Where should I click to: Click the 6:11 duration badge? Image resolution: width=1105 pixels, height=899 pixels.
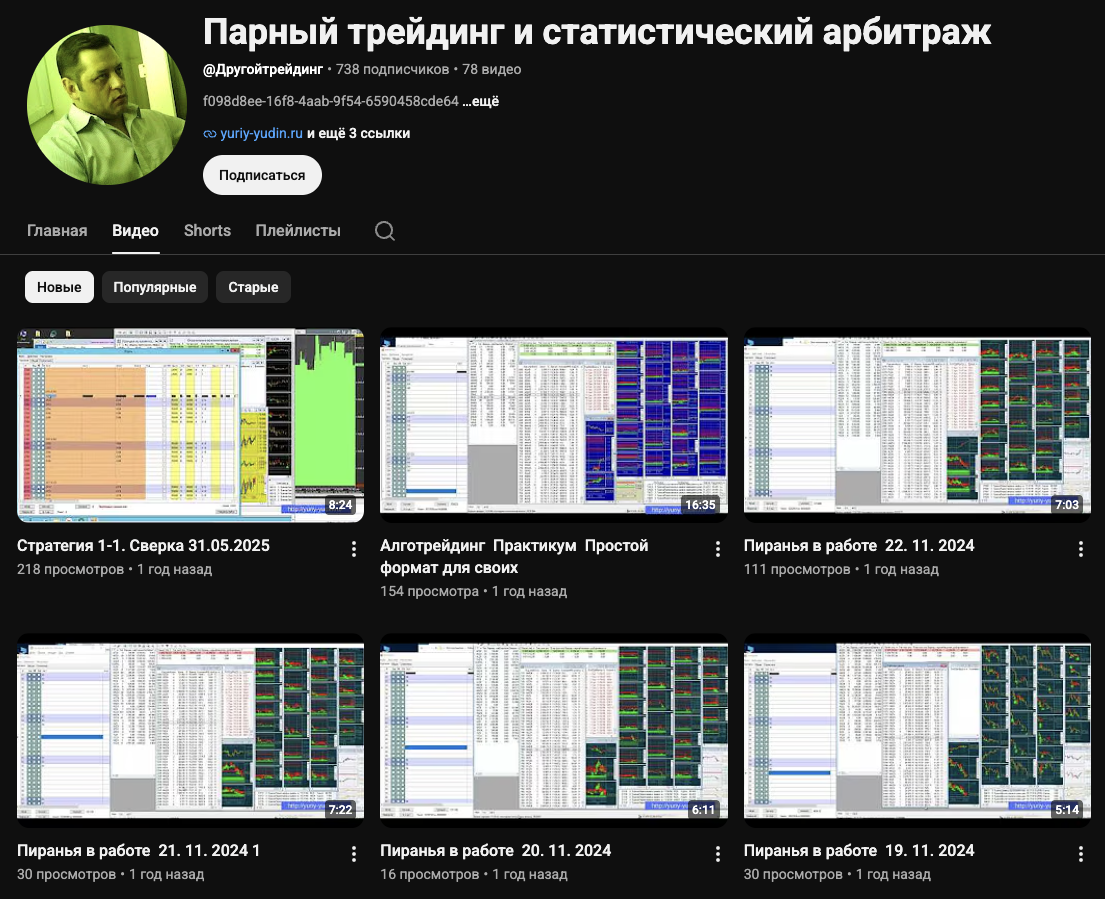[x=703, y=810]
